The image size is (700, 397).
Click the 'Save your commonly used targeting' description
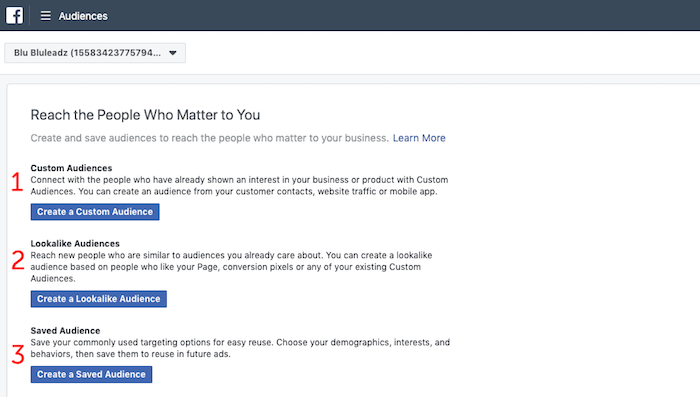[240, 348]
